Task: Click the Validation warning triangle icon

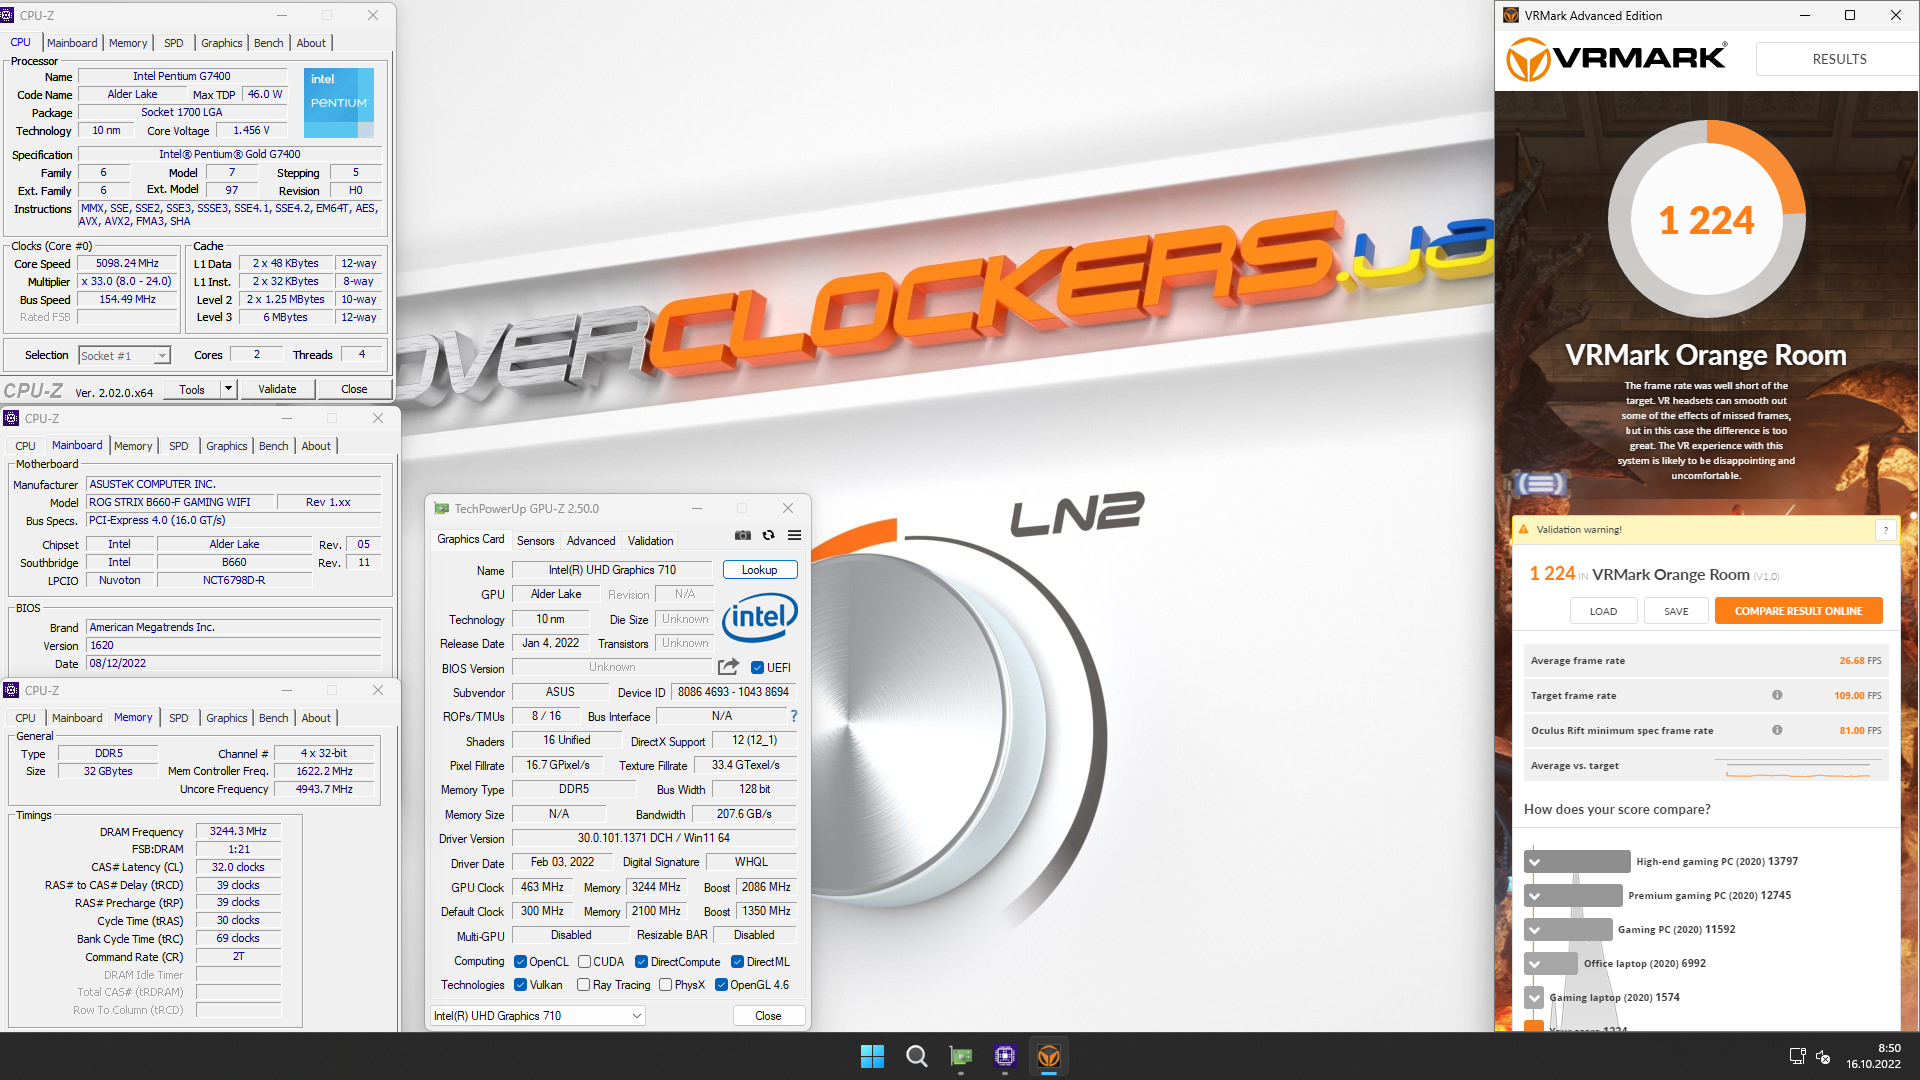Action: pyautogui.click(x=1524, y=530)
